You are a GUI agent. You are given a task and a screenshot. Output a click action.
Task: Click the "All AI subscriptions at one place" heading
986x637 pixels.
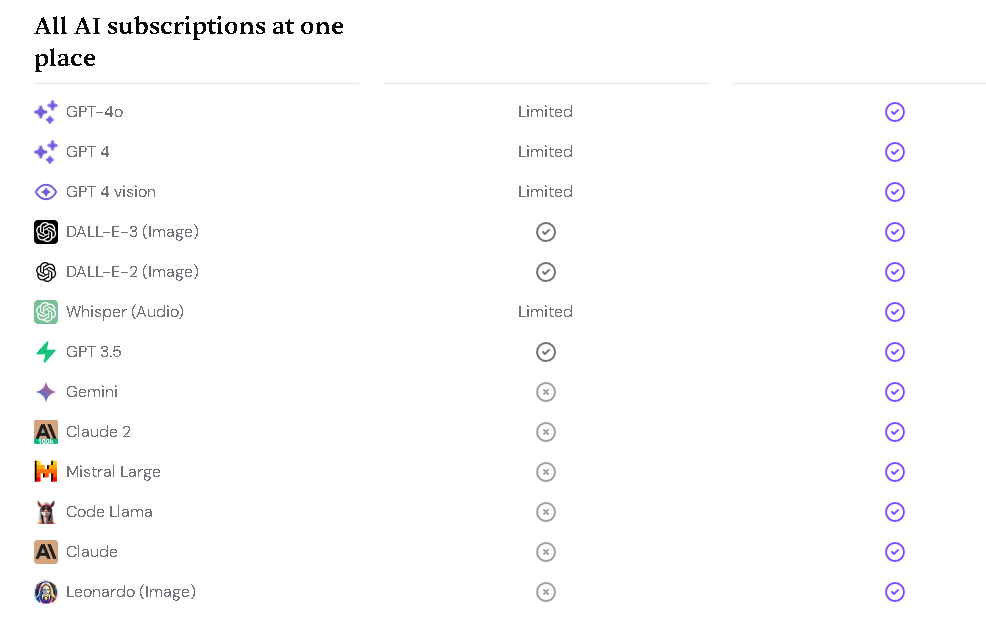[189, 42]
